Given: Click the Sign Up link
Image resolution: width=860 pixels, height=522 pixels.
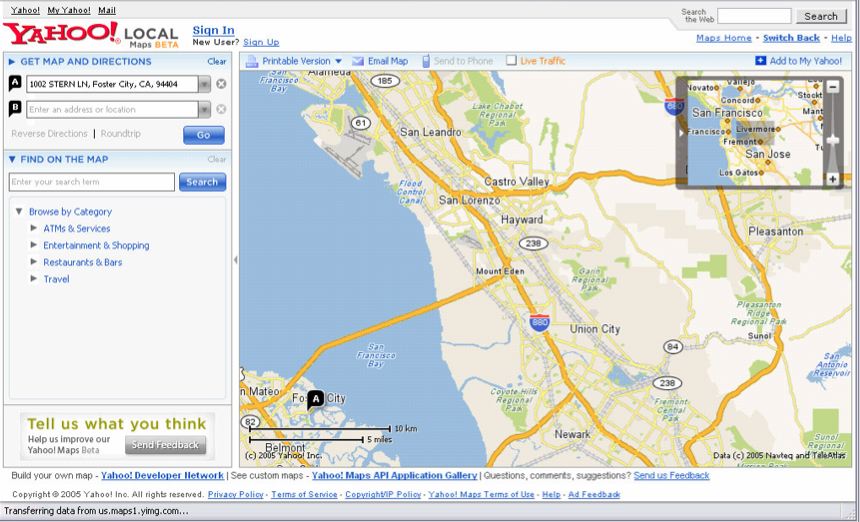Looking at the screenshot, I should point(261,42).
